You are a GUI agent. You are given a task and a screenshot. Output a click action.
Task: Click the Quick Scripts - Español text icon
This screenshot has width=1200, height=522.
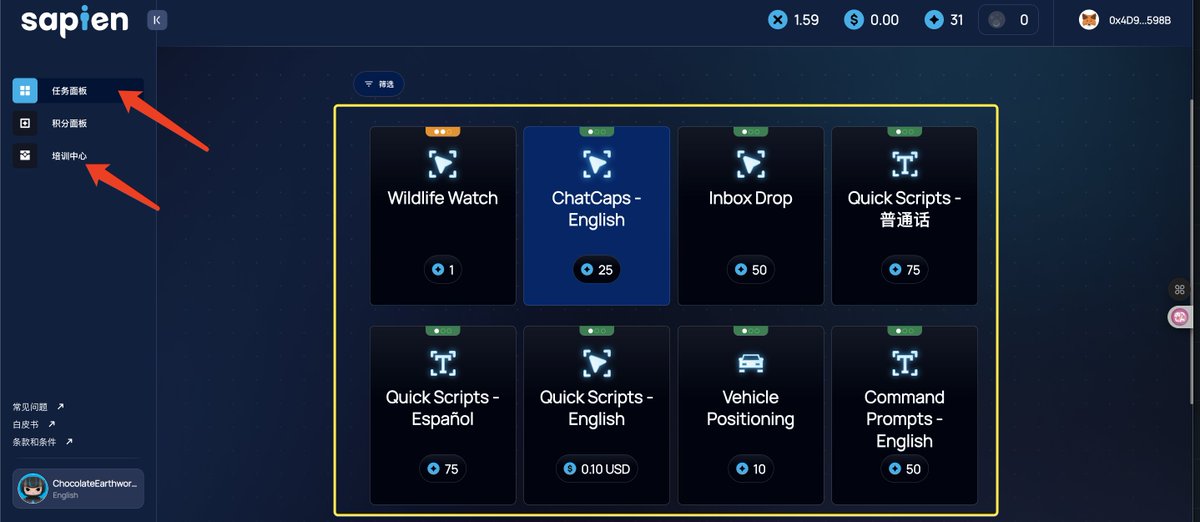tap(443, 362)
